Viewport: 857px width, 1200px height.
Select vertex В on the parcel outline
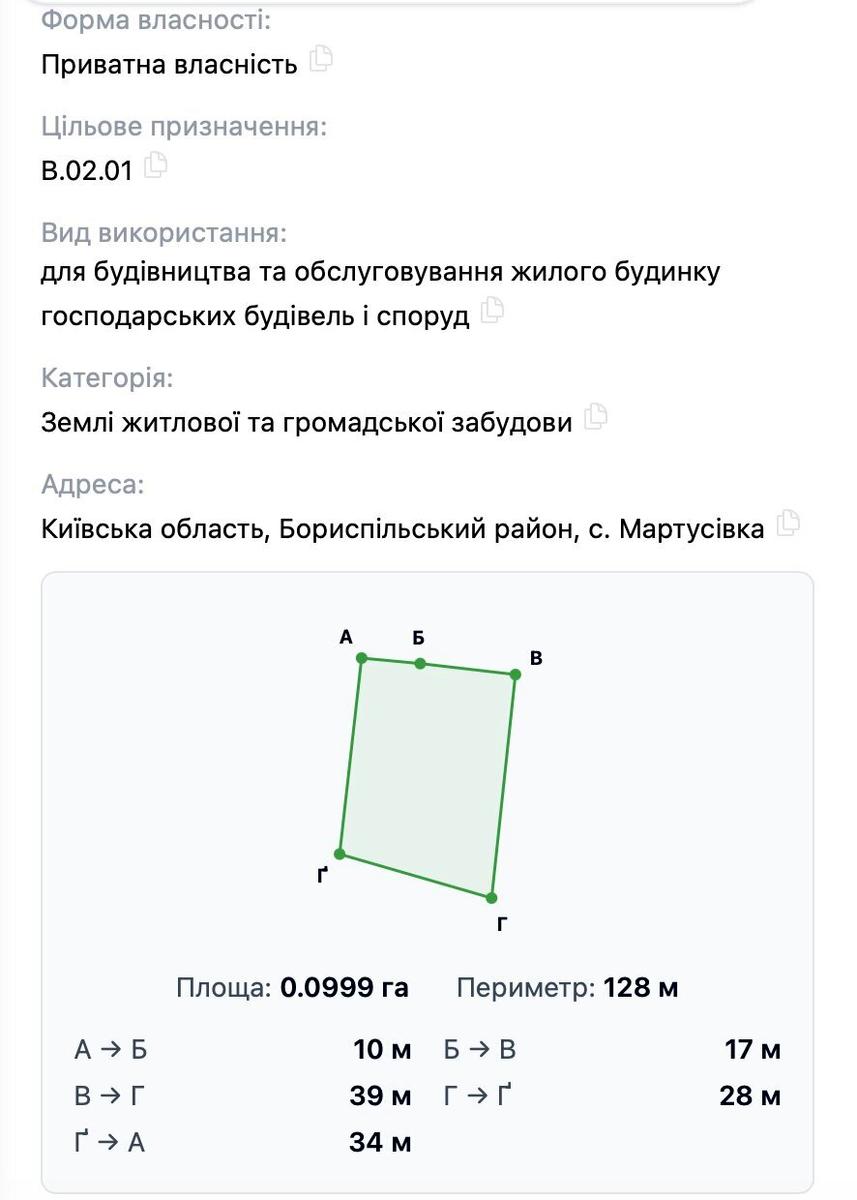coord(516,674)
